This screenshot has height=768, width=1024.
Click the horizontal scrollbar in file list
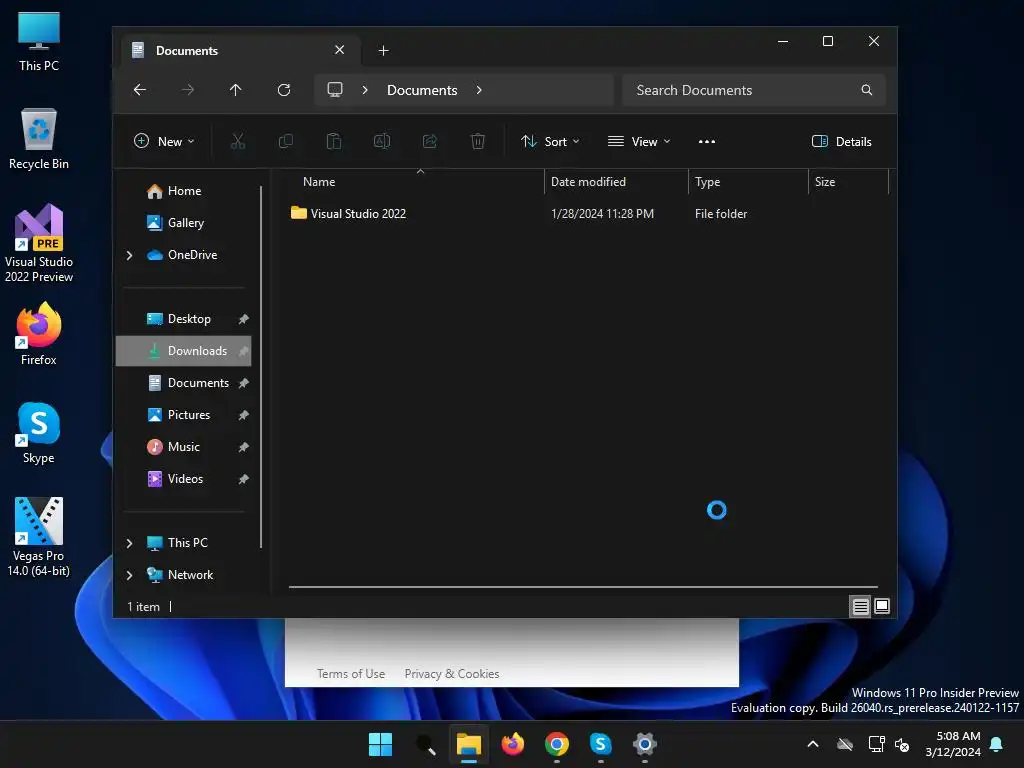(x=583, y=587)
